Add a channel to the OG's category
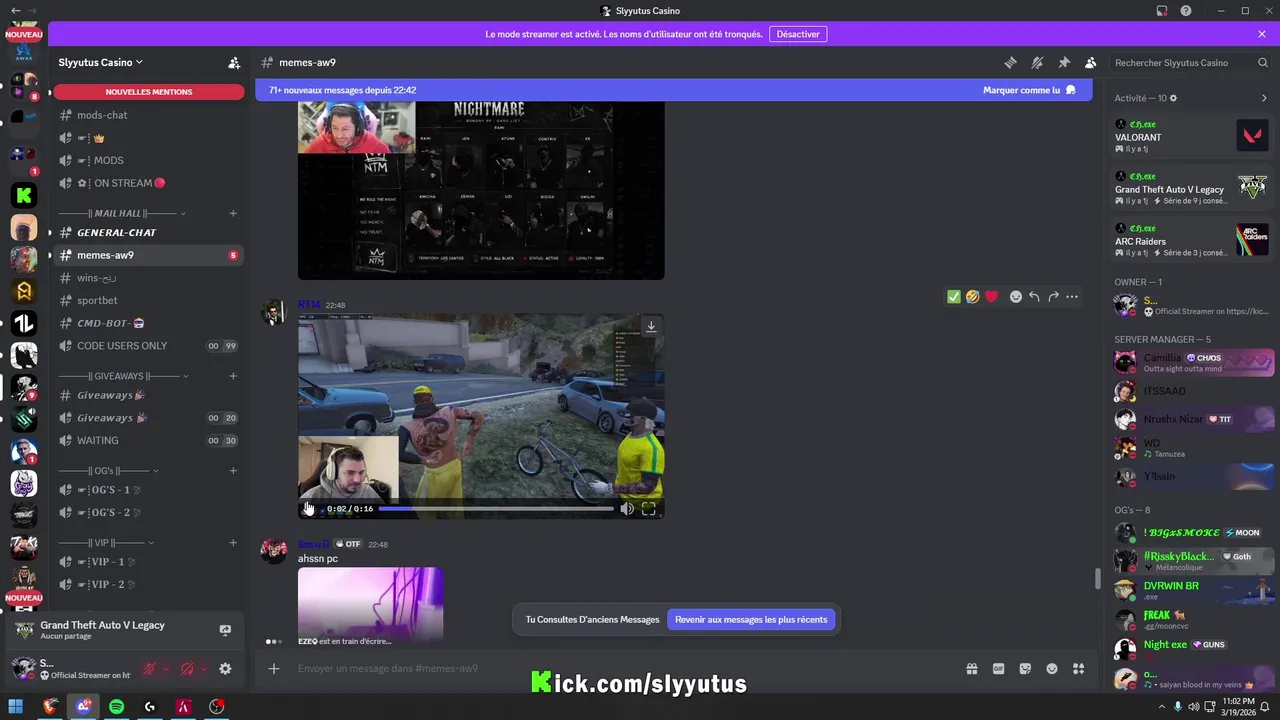1280x720 pixels. [x=233, y=470]
